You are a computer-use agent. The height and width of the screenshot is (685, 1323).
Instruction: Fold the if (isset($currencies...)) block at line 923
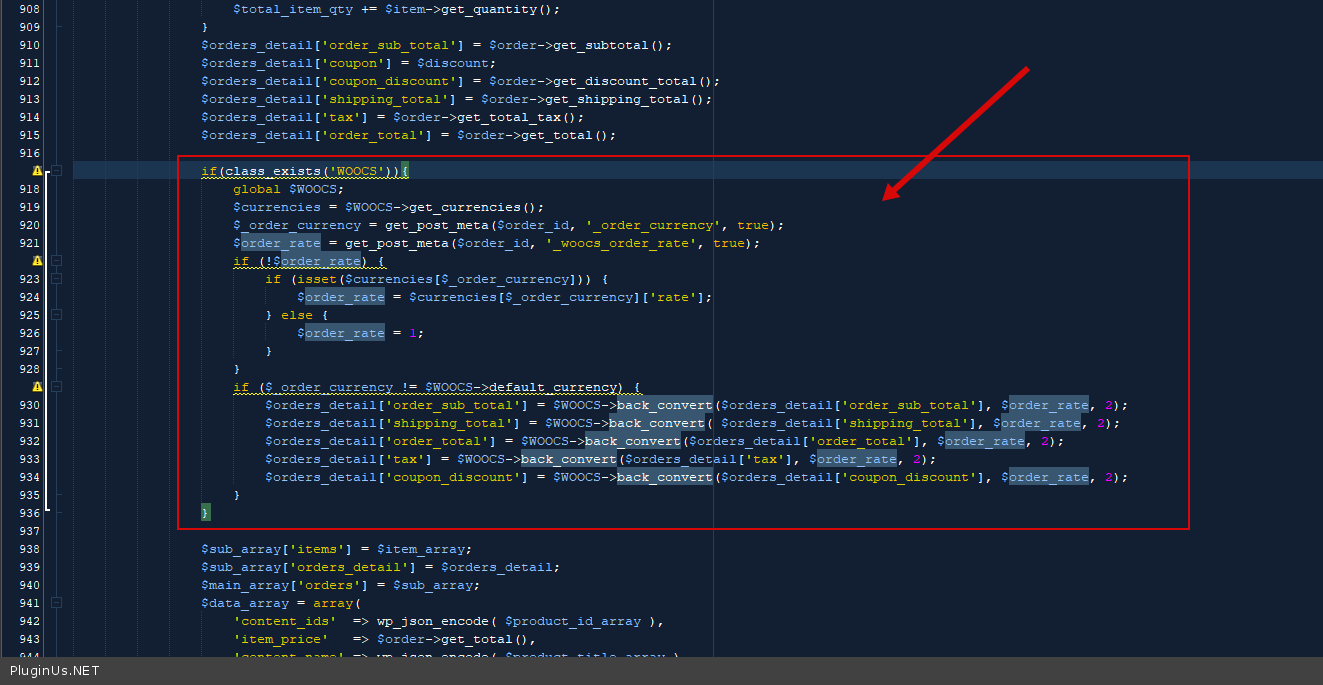pyautogui.click(x=57, y=279)
